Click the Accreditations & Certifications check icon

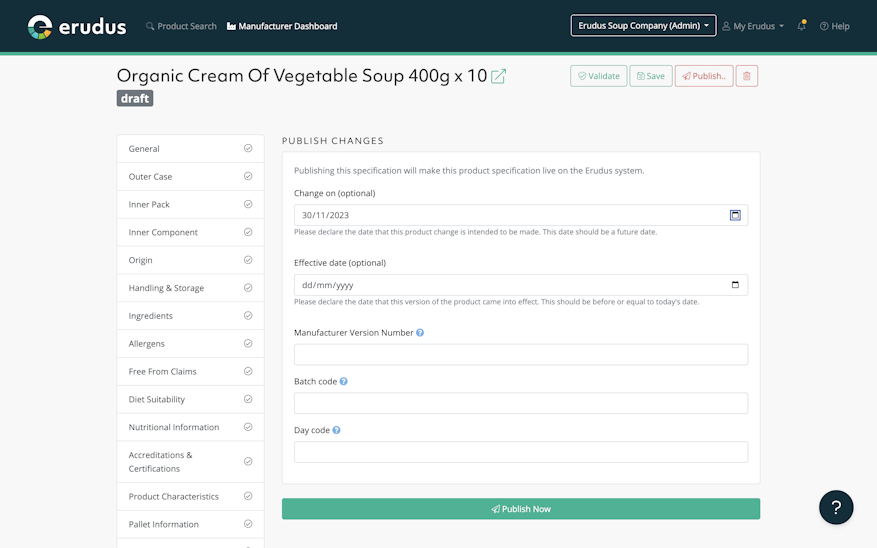tap(248, 461)
